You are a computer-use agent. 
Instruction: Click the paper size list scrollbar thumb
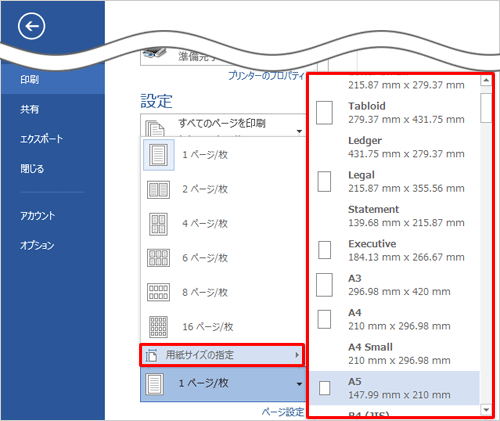pyautogui.click(x=486, y=108)
